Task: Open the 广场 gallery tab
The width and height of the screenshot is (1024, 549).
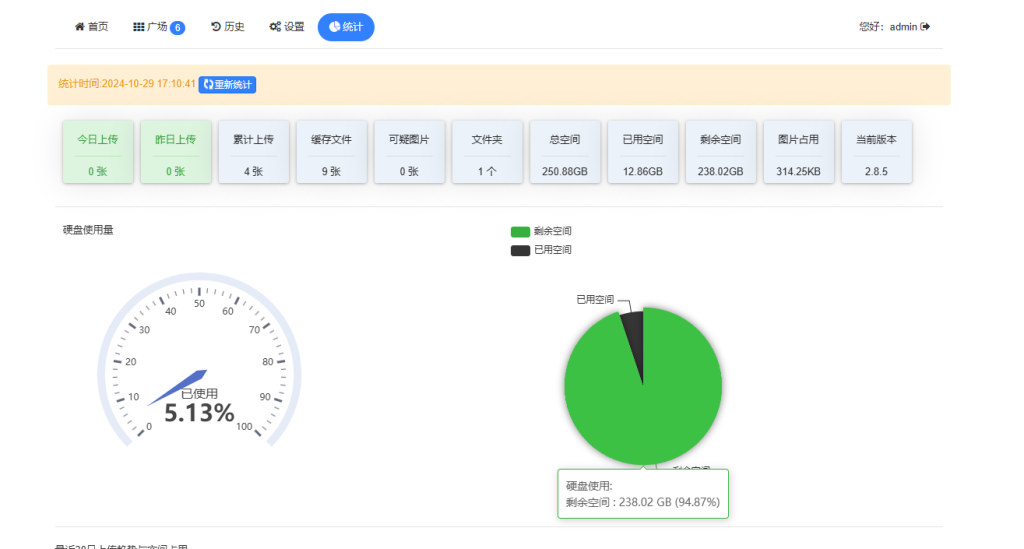Action: pyautogui.click(x=159, y=27)
